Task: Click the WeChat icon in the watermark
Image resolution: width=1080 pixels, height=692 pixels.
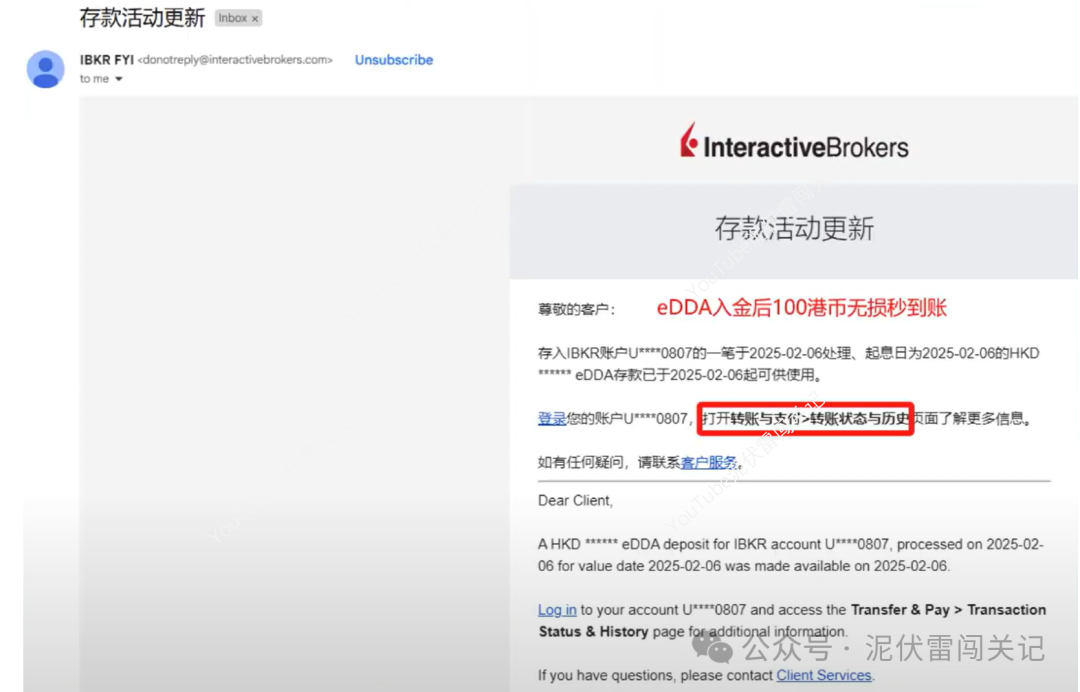Action: (712, 650)
